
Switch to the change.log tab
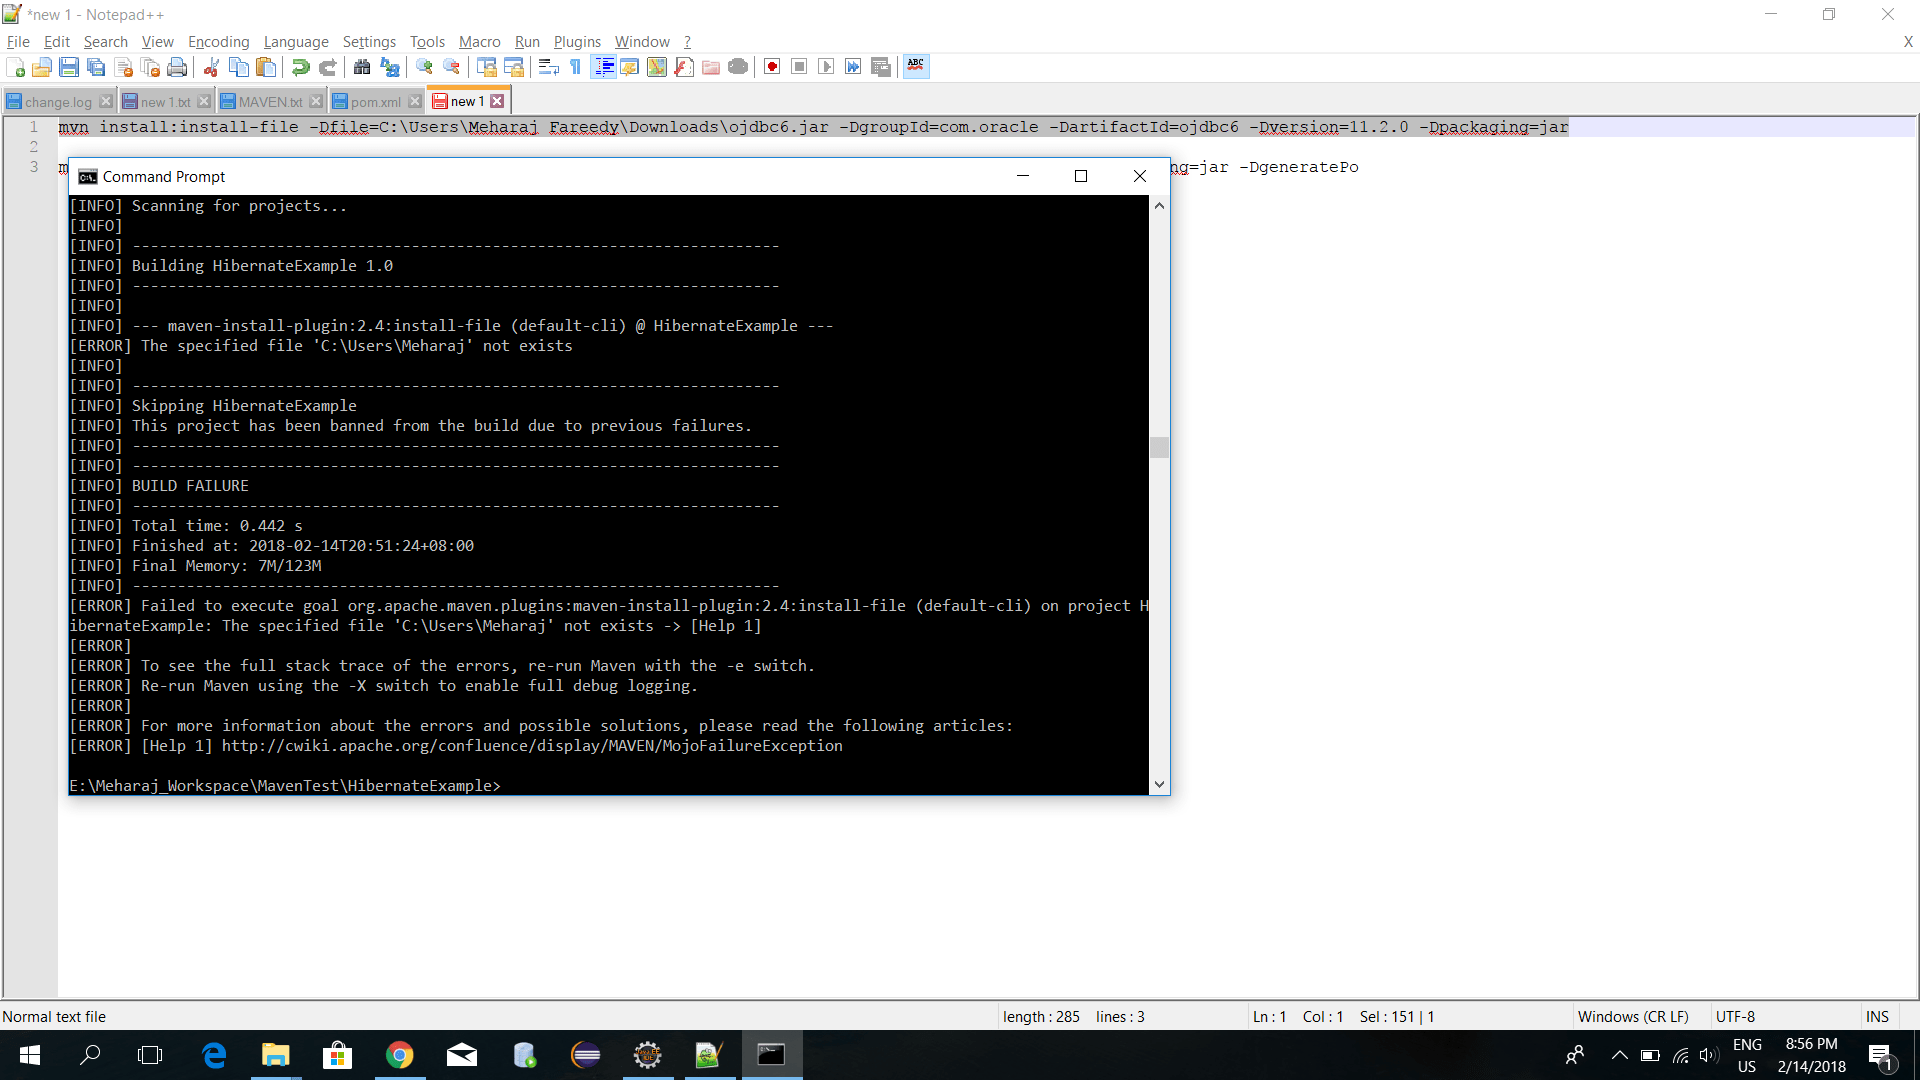pyautogui.click(x=58, y=102)
